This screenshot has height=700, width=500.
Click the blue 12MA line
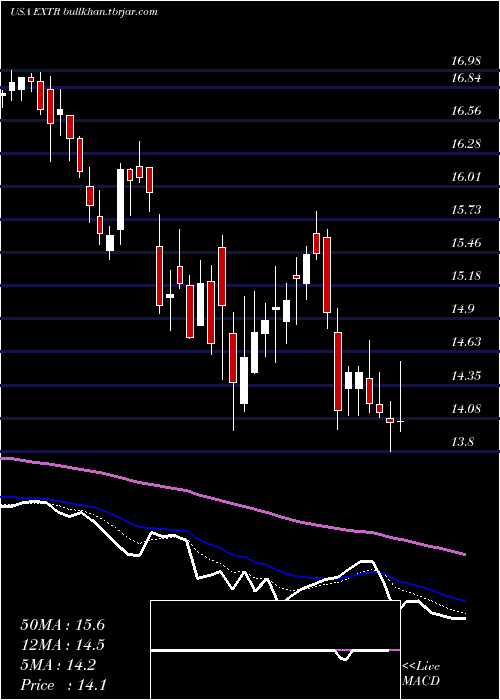pos(232,555)
